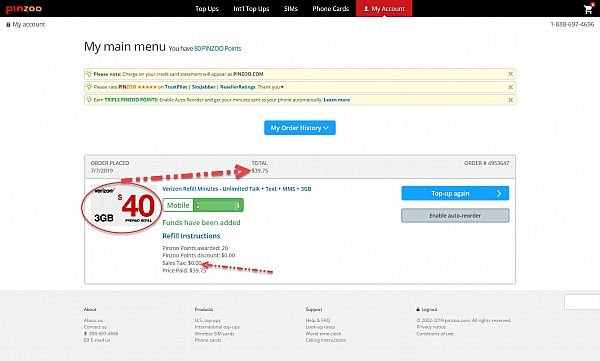Click the Verizon $40 refill thumbnail
The width and height of the screenshot is (600, 361).
124,206
